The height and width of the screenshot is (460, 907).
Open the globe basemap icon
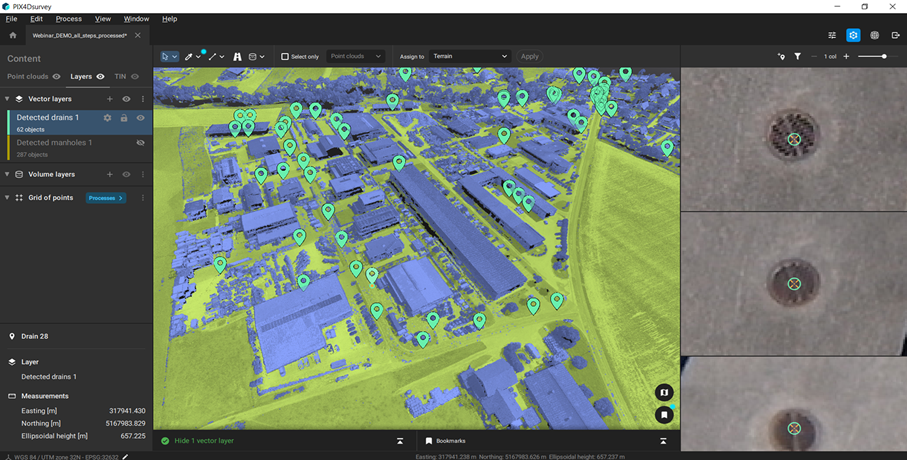875,35
